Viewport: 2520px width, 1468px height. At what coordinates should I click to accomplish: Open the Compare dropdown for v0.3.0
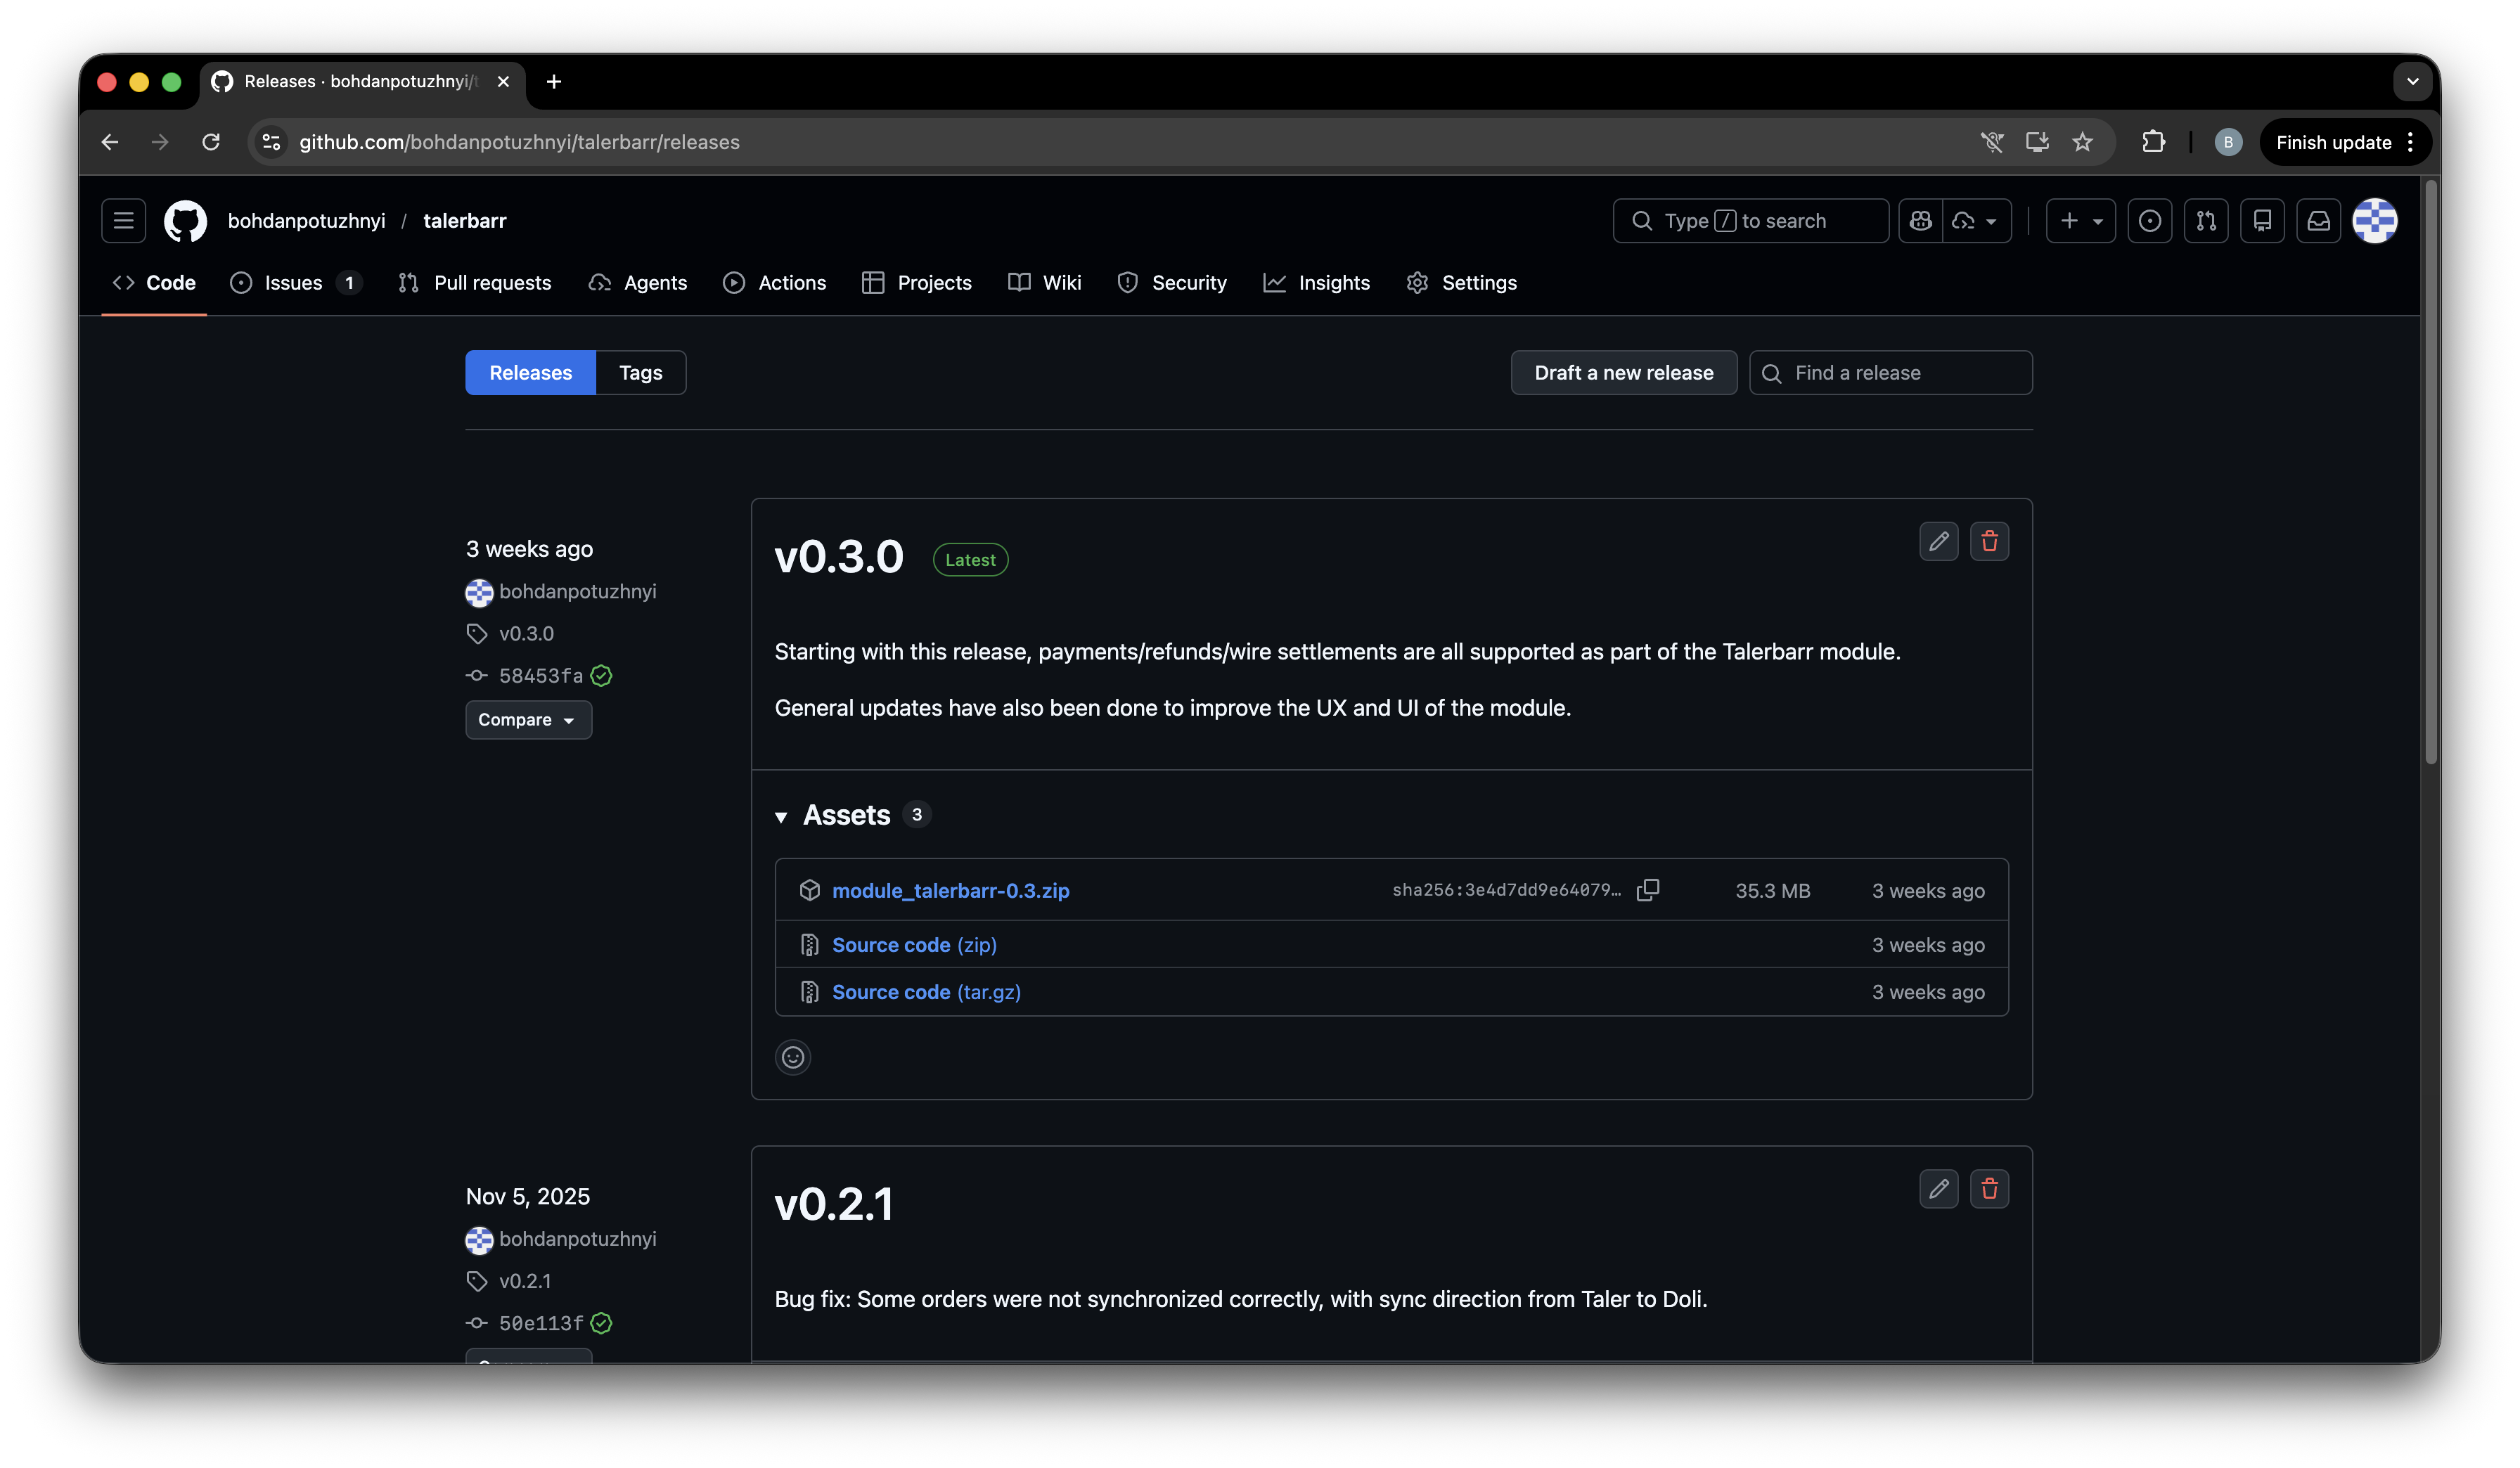coord(528,720)
